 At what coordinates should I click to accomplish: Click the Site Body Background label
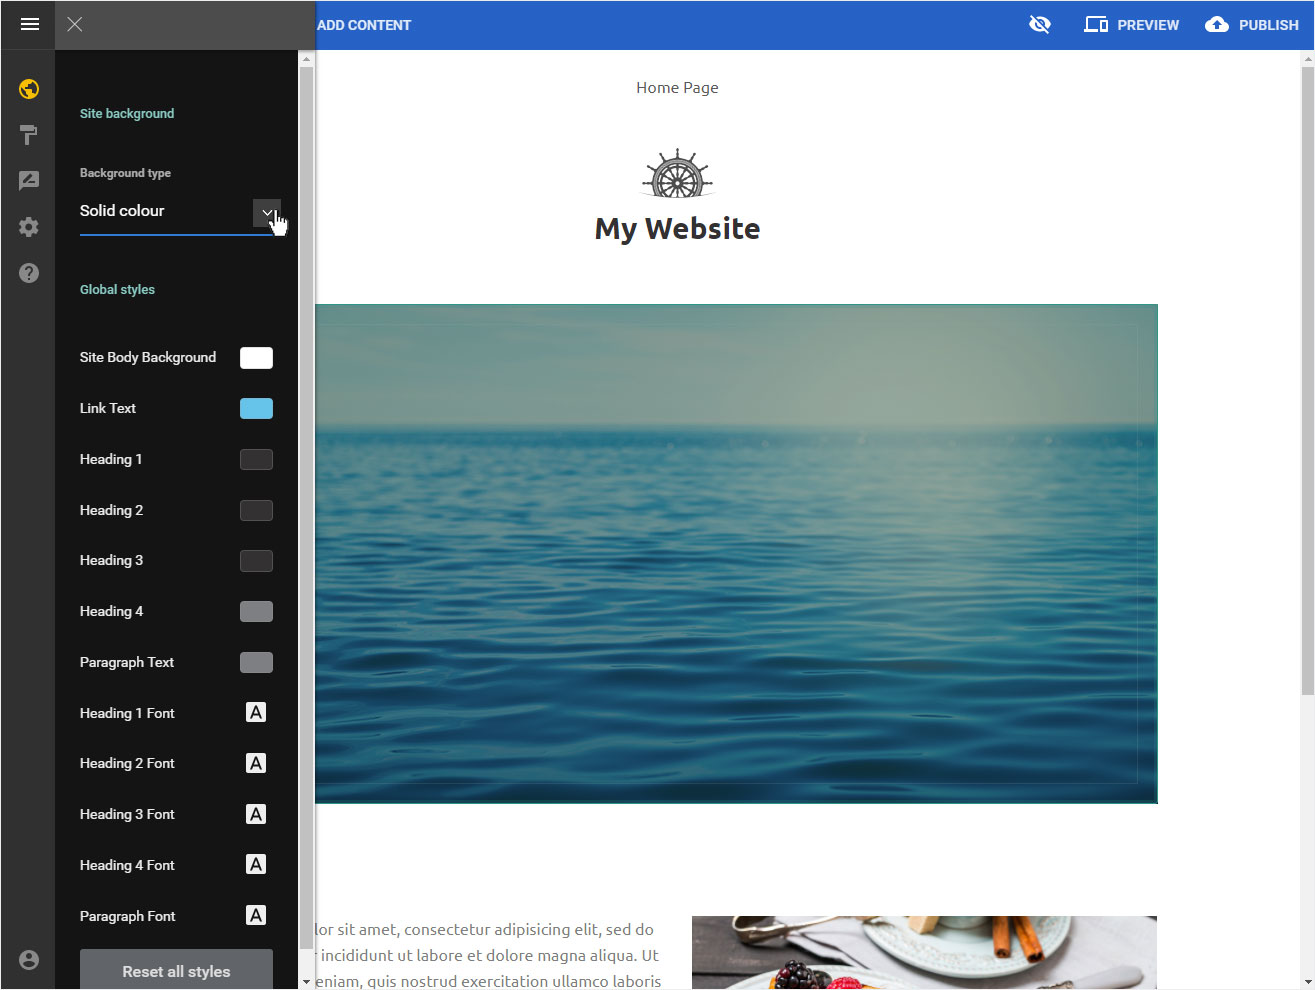148,357
